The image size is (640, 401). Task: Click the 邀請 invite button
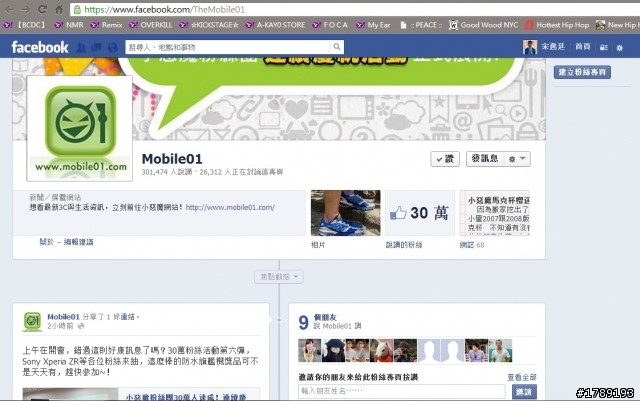[524, 392]
